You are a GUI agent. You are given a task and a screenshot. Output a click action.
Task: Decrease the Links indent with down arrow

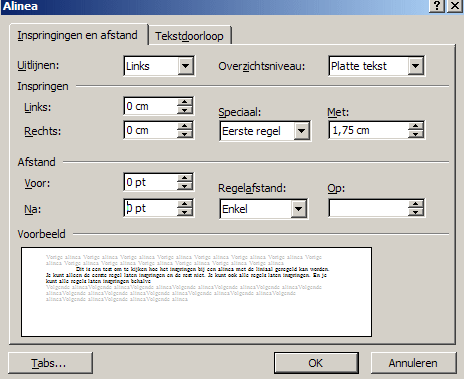tap(185, 110)
